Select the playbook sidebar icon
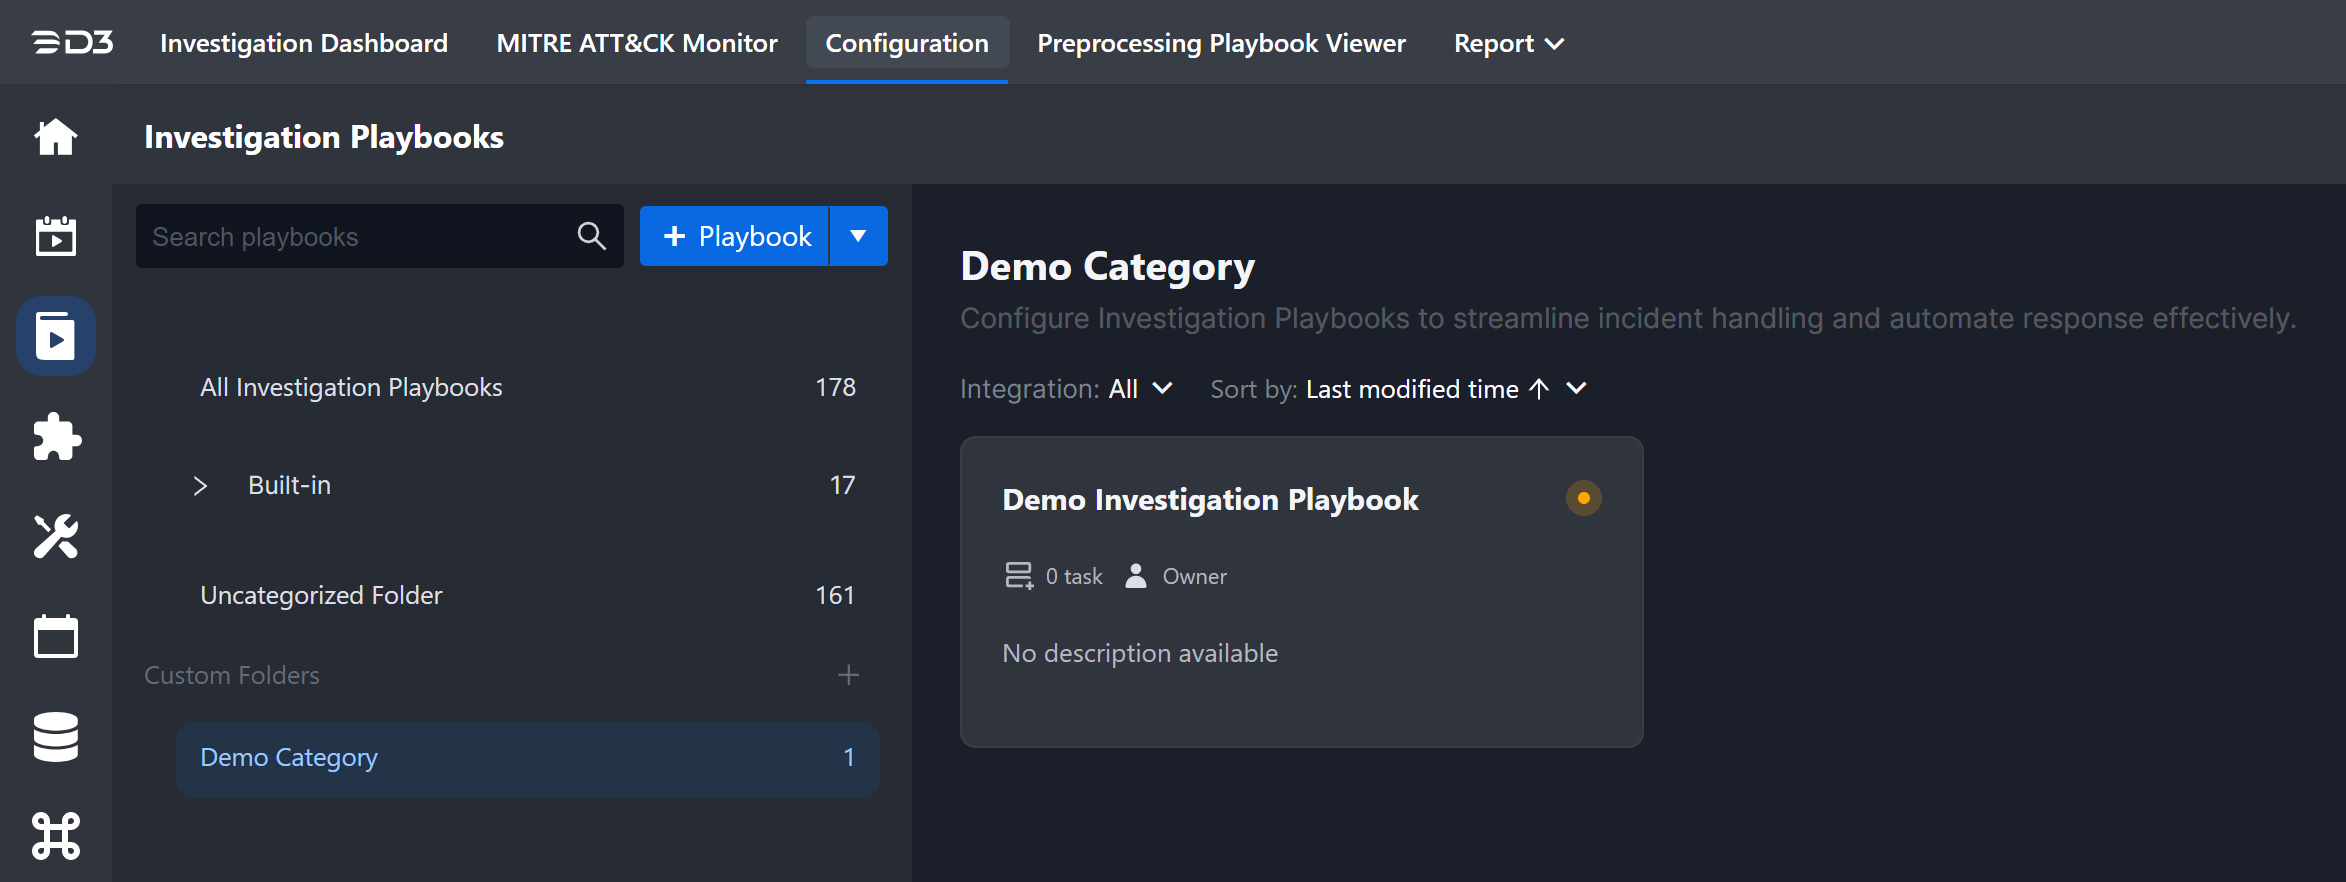 (x=56, y=336)
